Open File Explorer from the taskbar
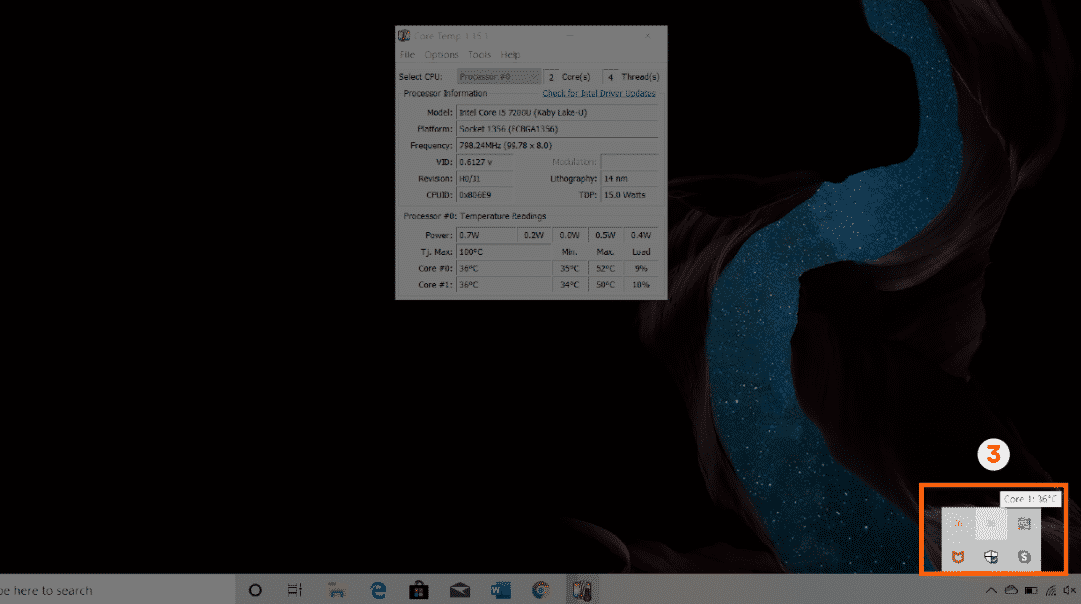This screenshot has width=1081, height=604. pyautogui.click(x=336, y=590)
